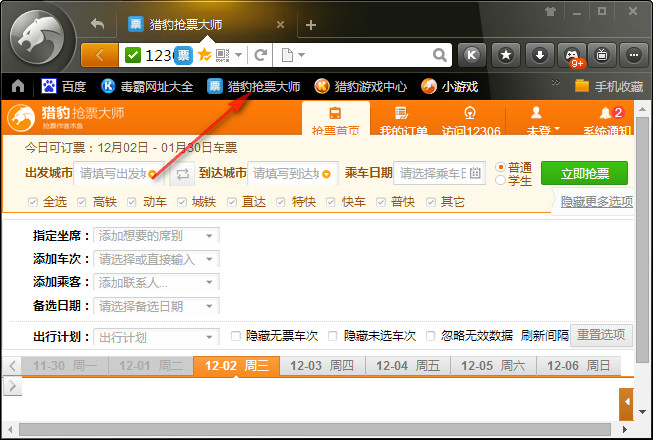Expand the 出行计划 dropdown
Screen dimensions: 653x440
point(157,337)
